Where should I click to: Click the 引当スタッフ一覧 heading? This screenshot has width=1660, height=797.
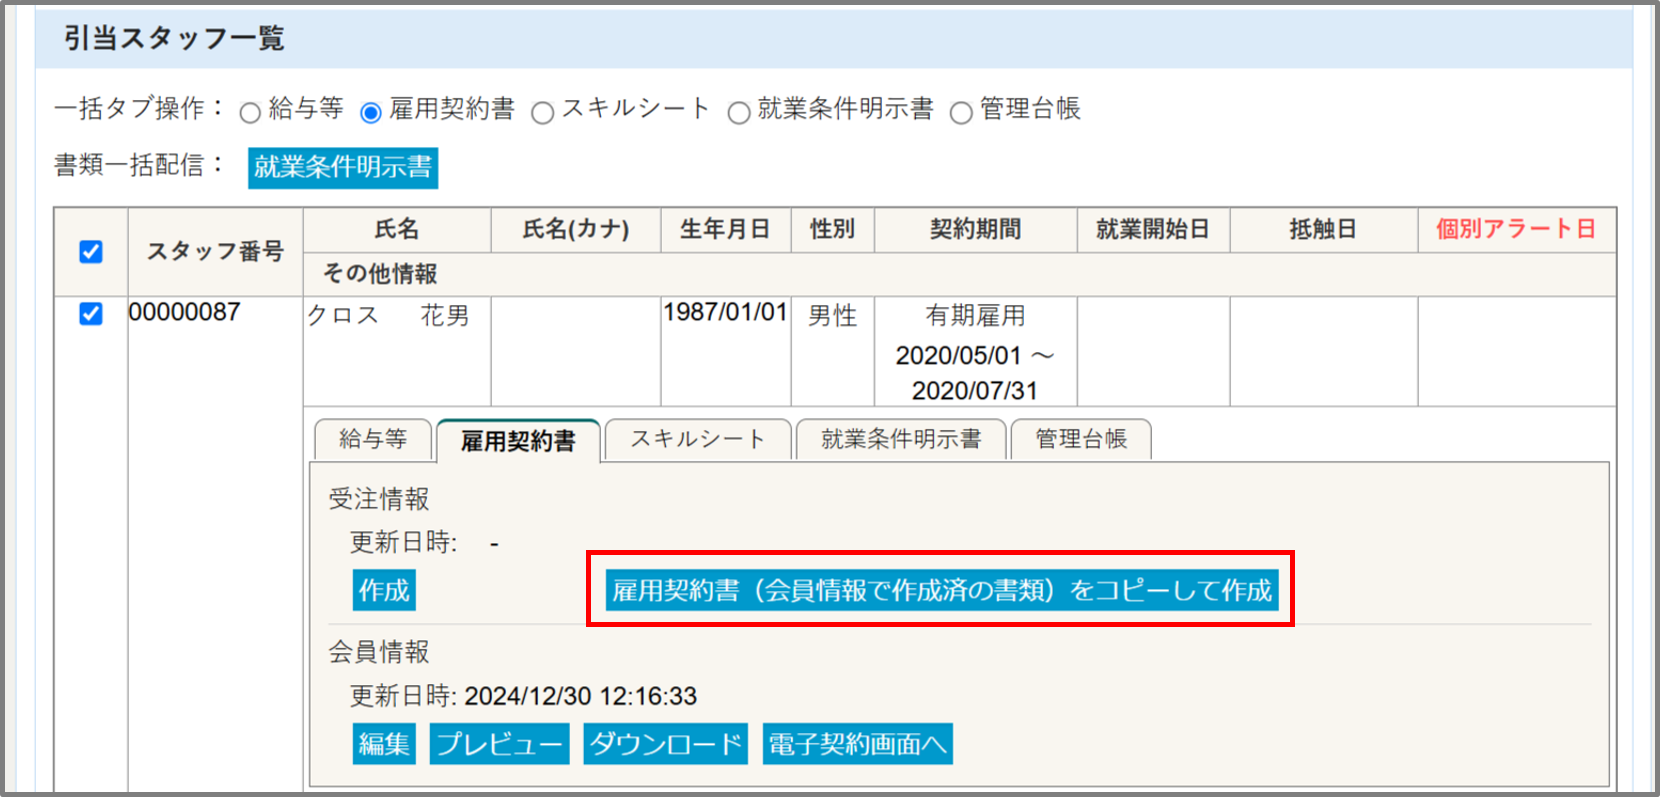click(x=175, y=38)
